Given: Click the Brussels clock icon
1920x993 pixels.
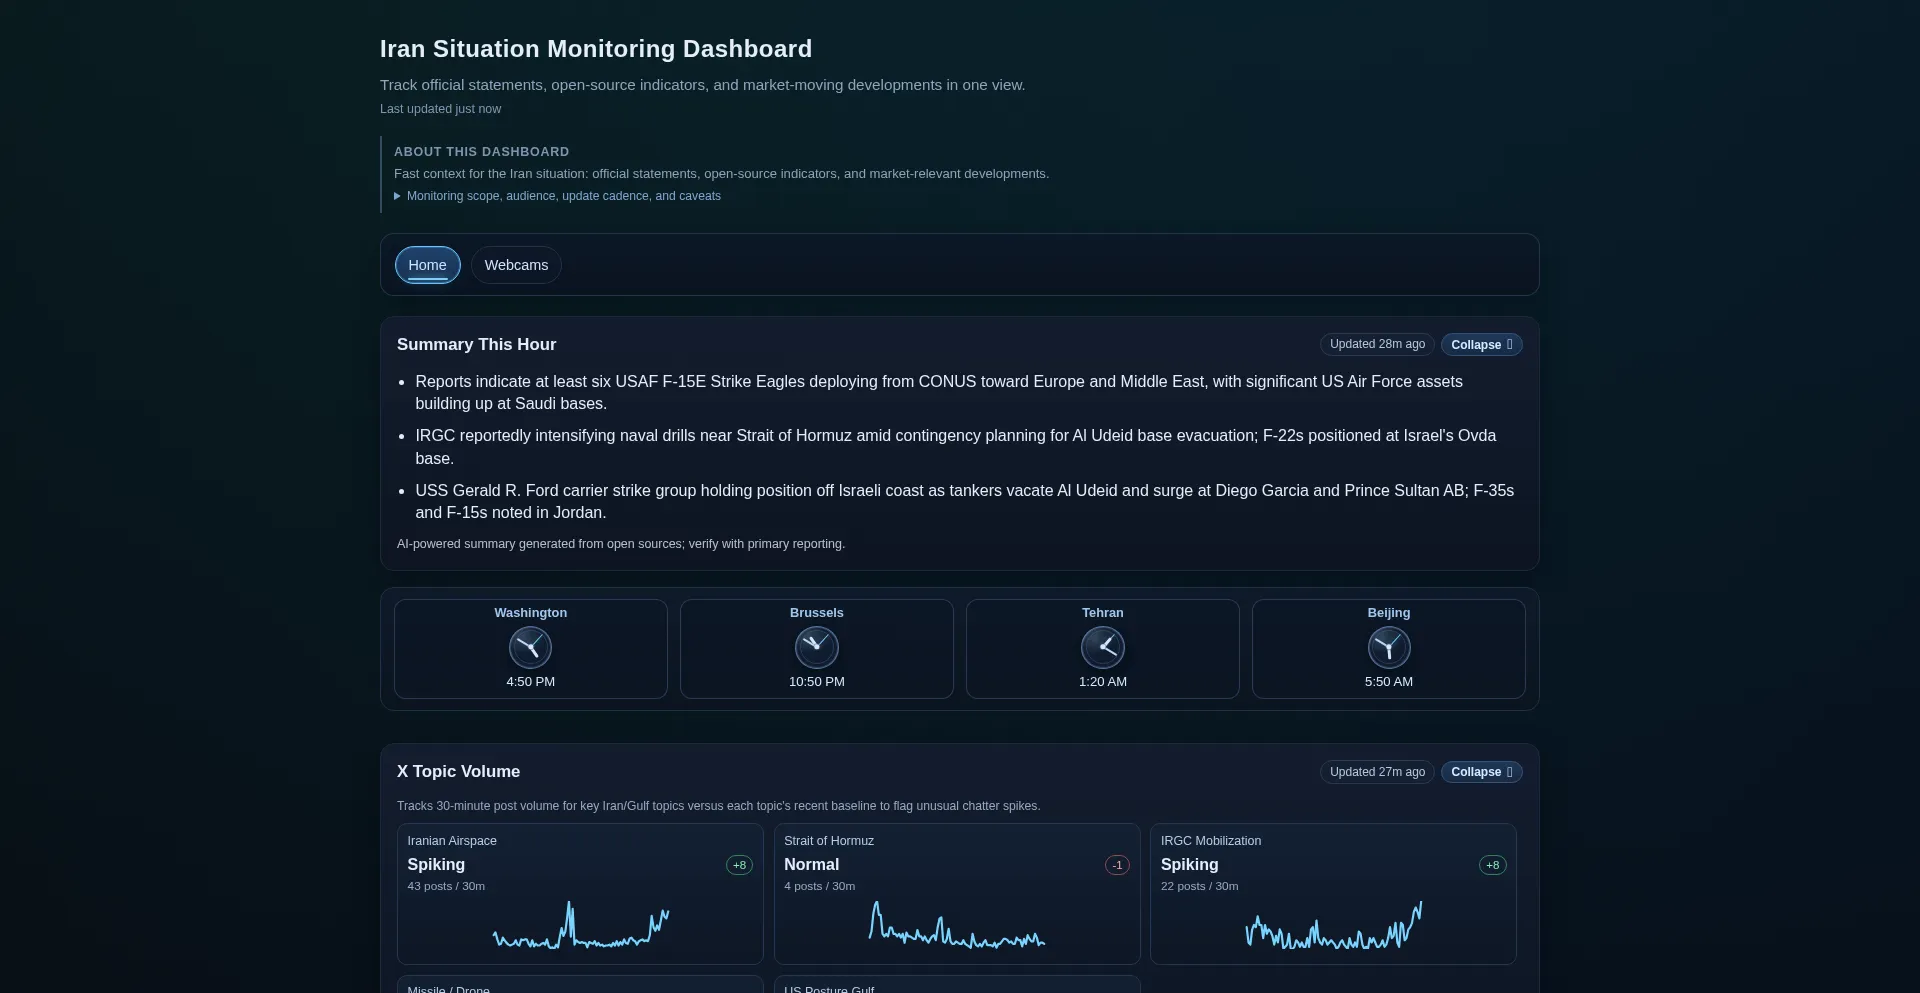Looking at the screenshot, I should pyautogui.click(x=816, y=647).
